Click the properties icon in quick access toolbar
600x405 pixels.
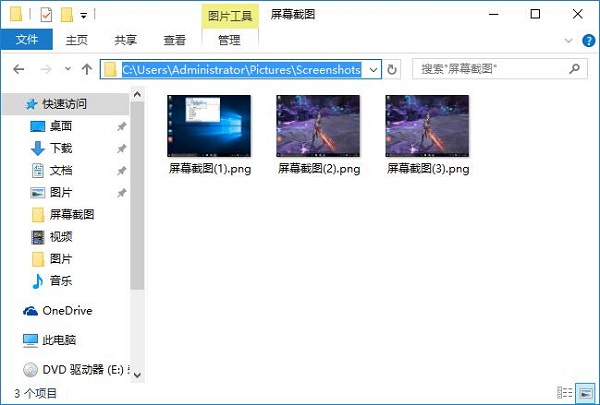(45, 14)
